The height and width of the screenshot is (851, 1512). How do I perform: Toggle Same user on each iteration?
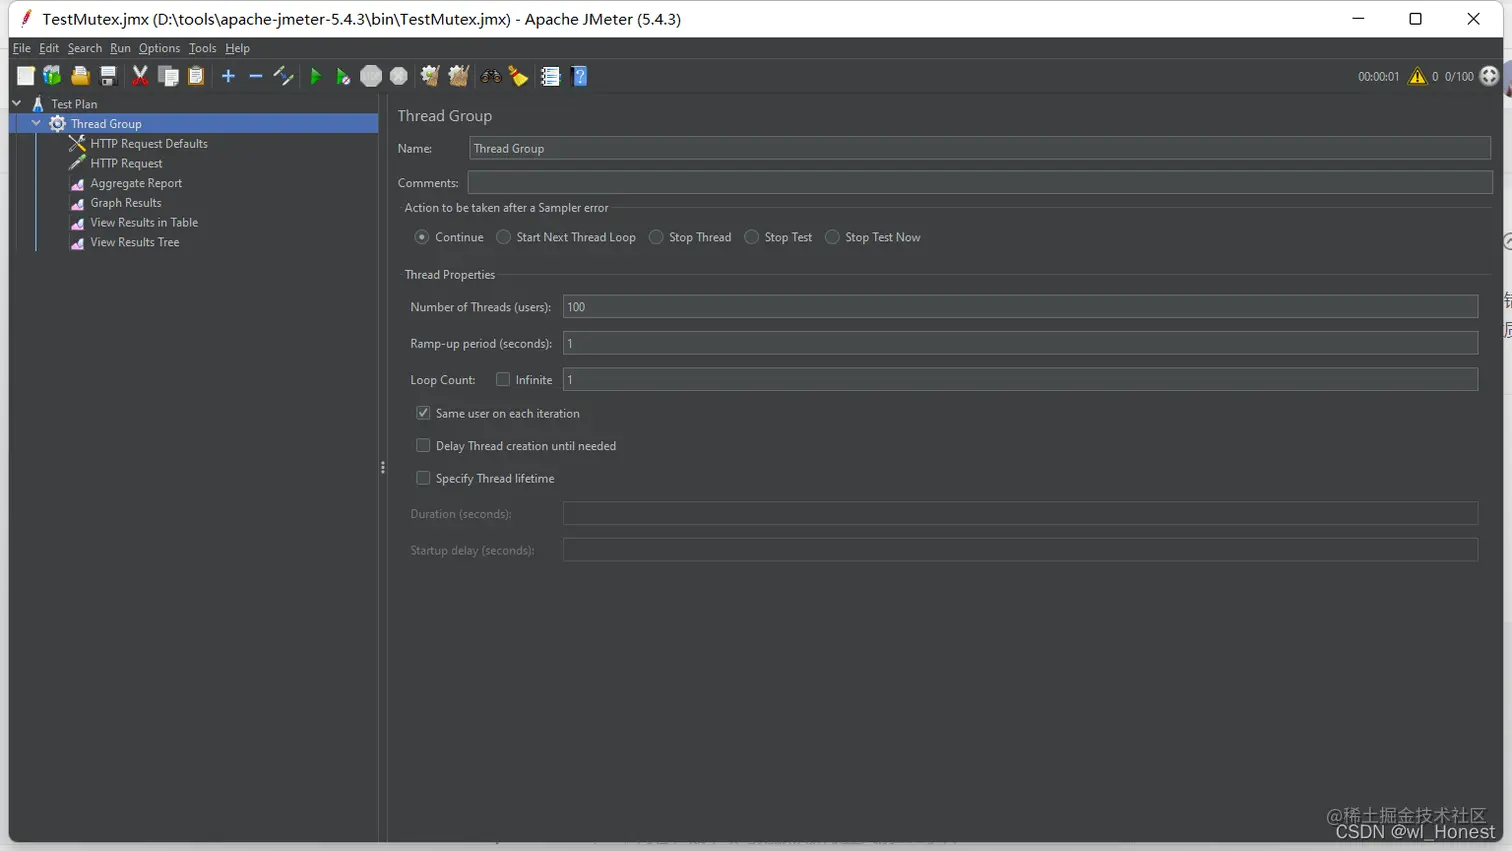tap(423, 413)
